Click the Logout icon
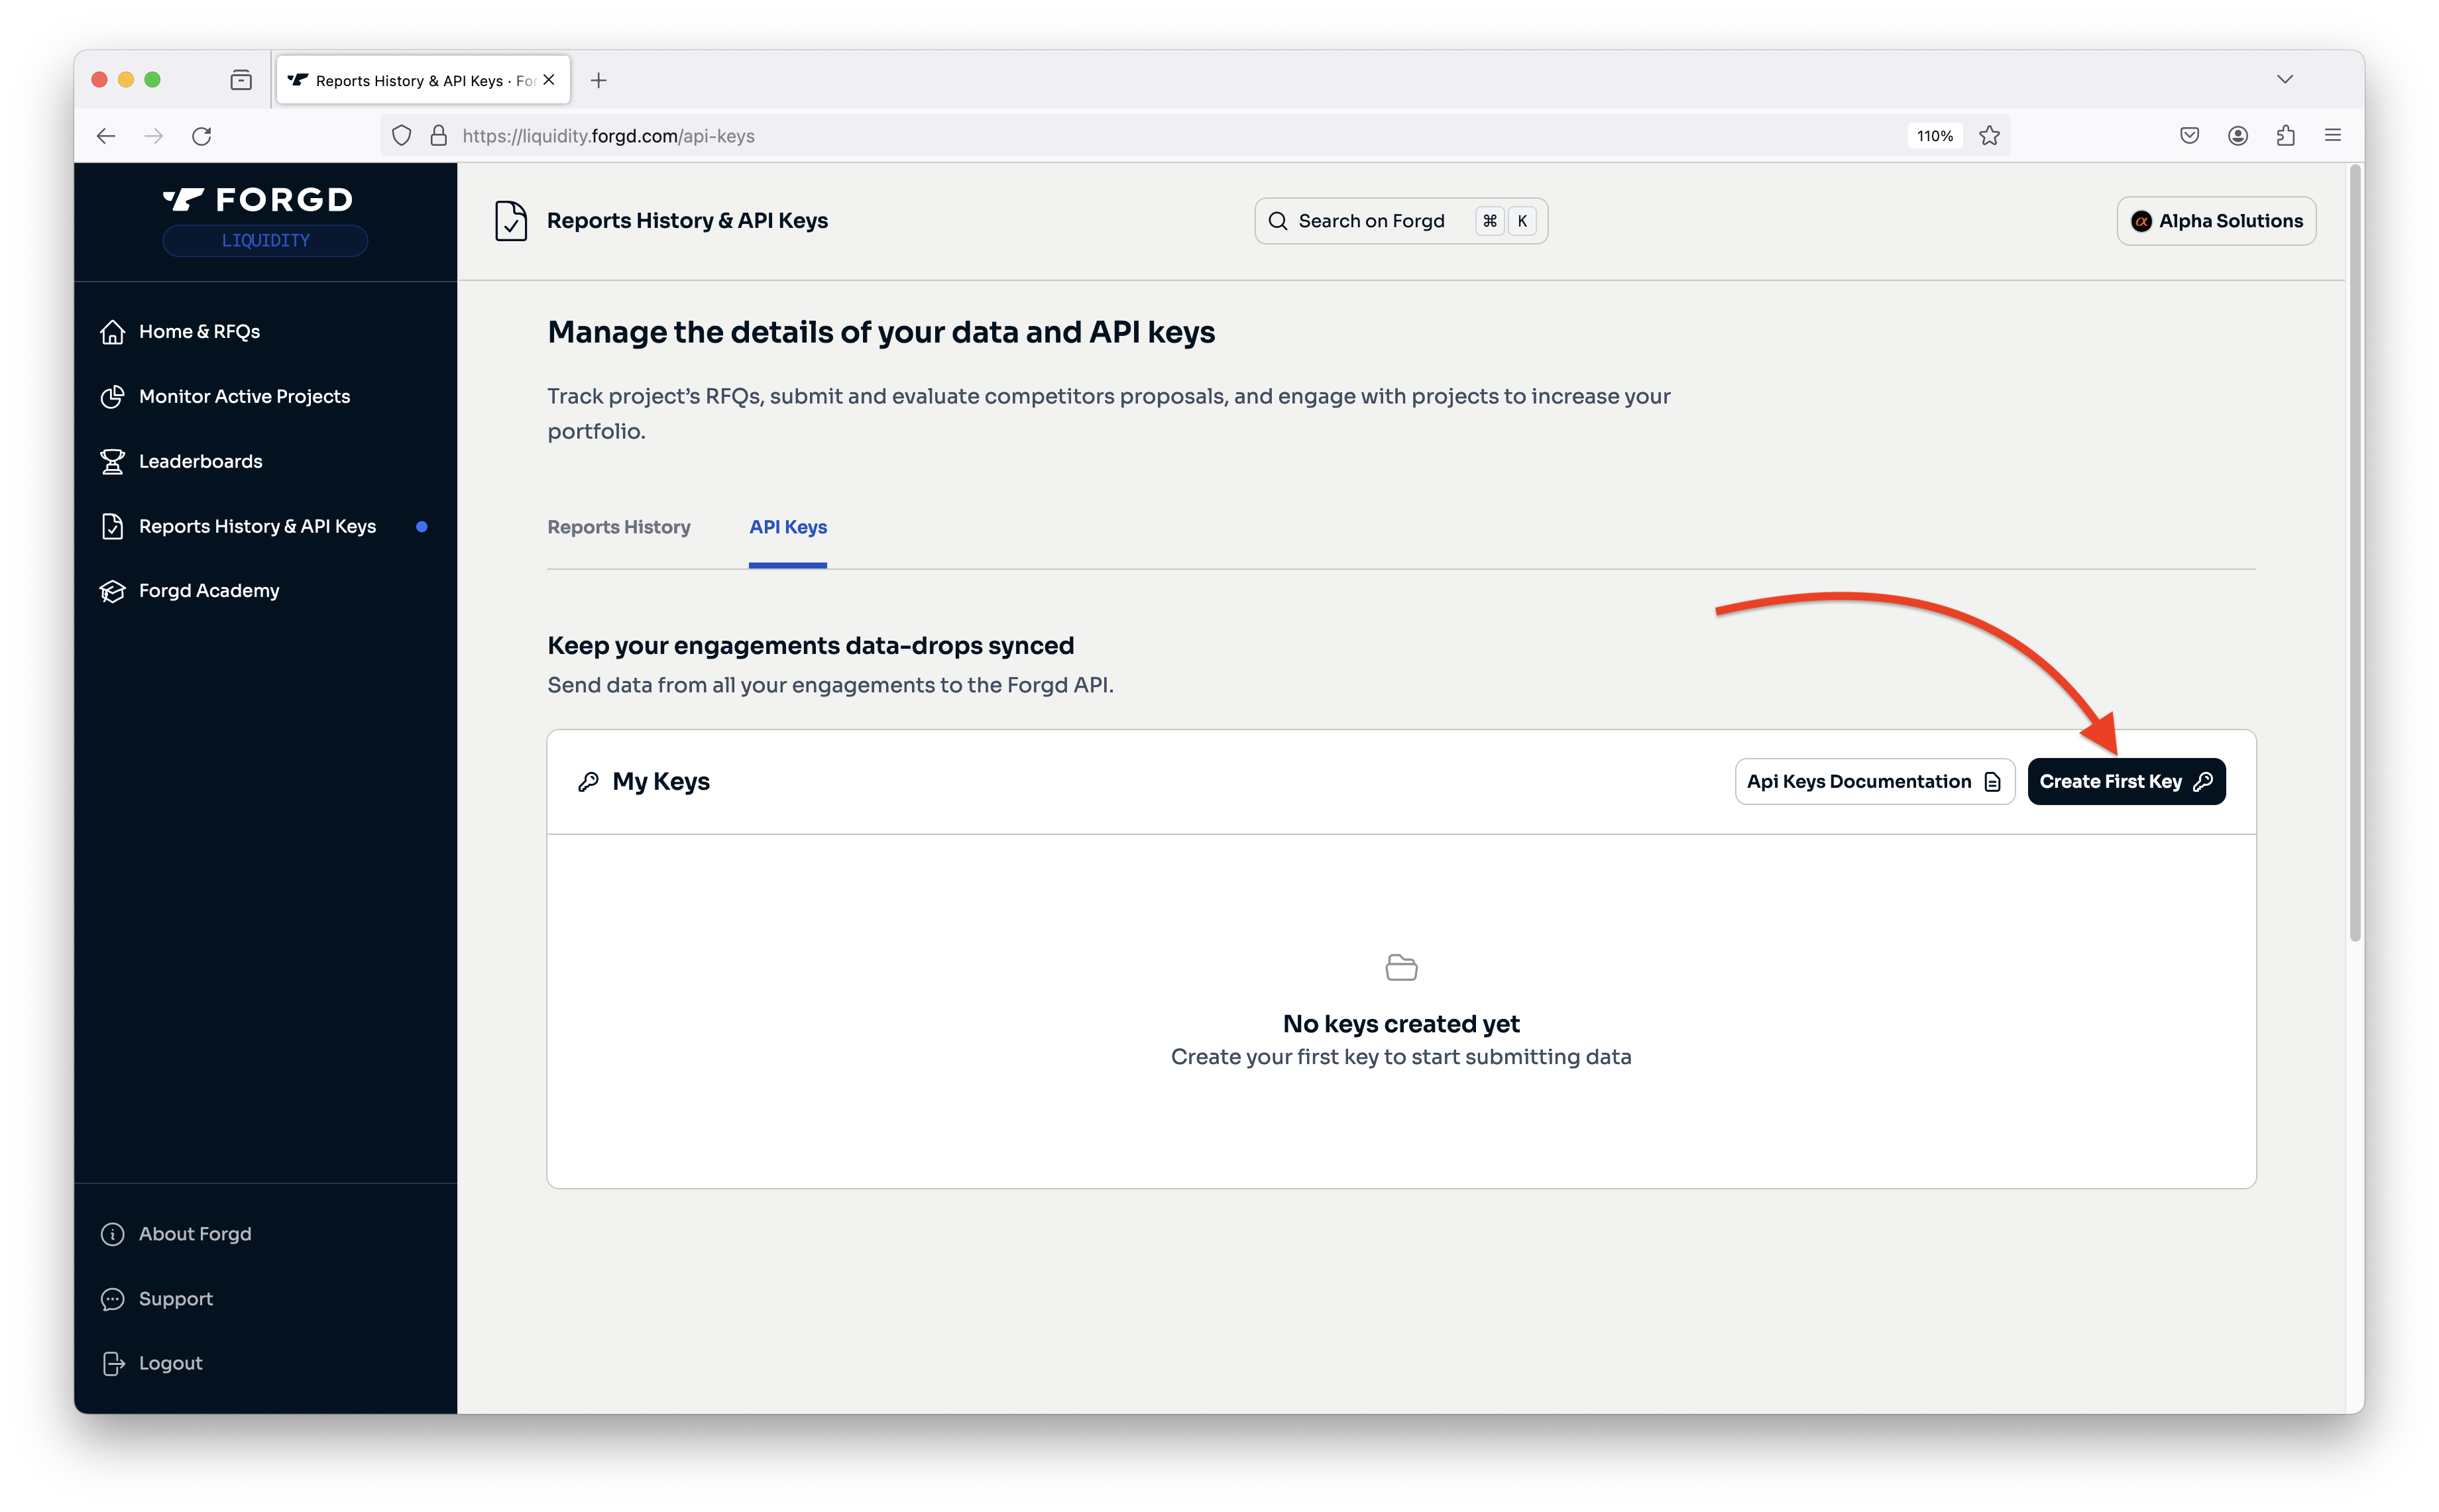This screenshot has width=2439, height=1512. point(113,1363)
